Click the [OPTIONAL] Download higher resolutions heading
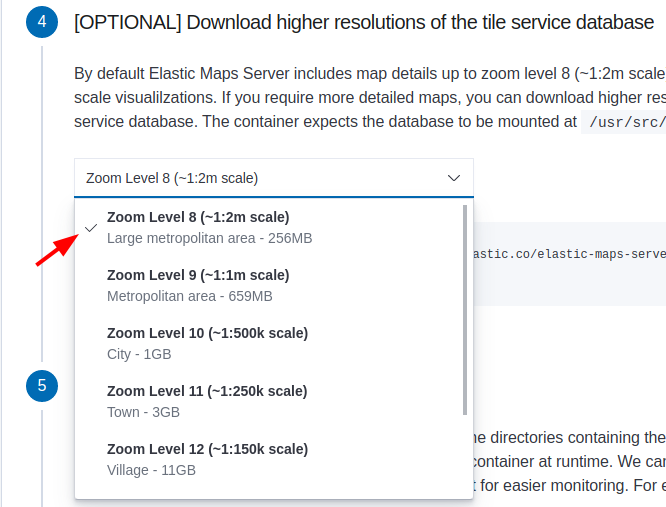Screen dimensions: 666x507 pos(364,22)
